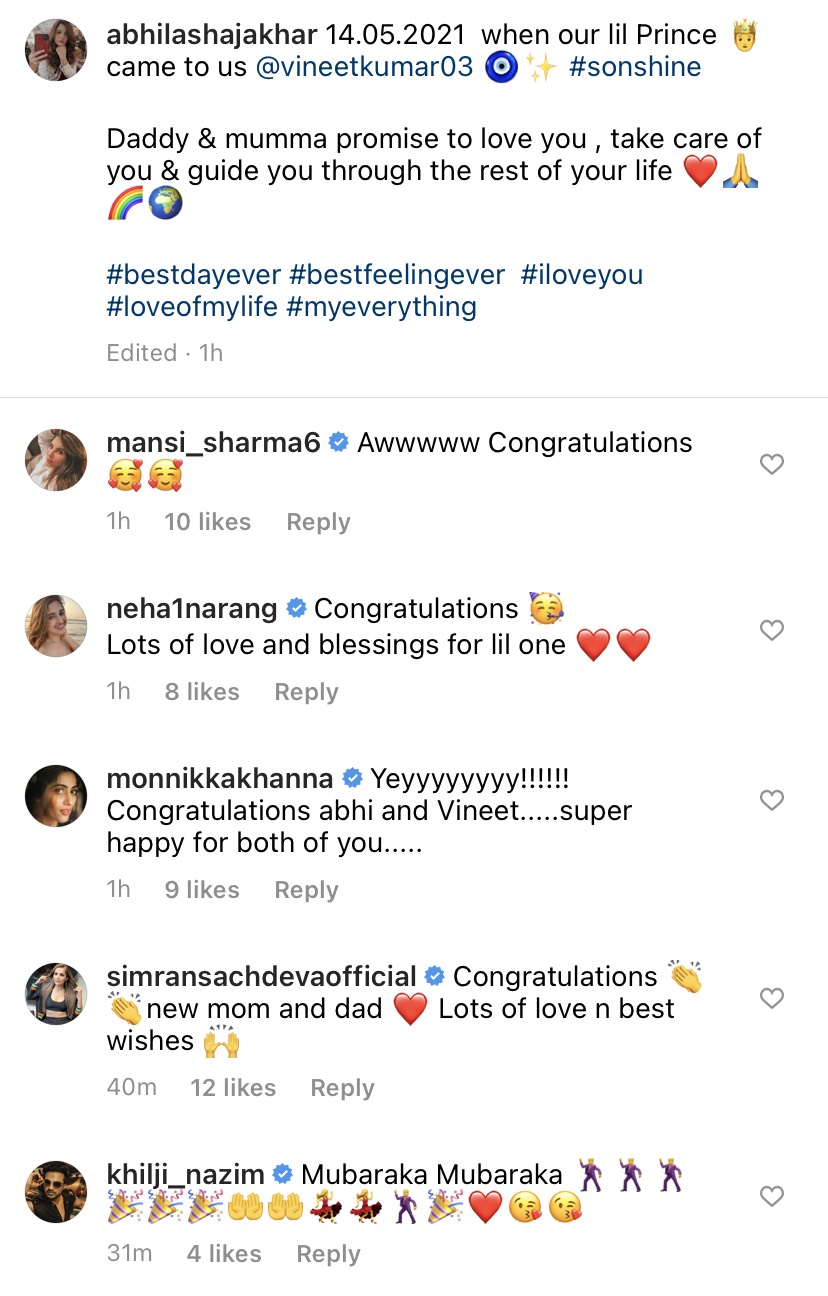This screenshot has width=828, height=1296.
Task: Like neha1narang's comment with the heart
Action: 771,630
